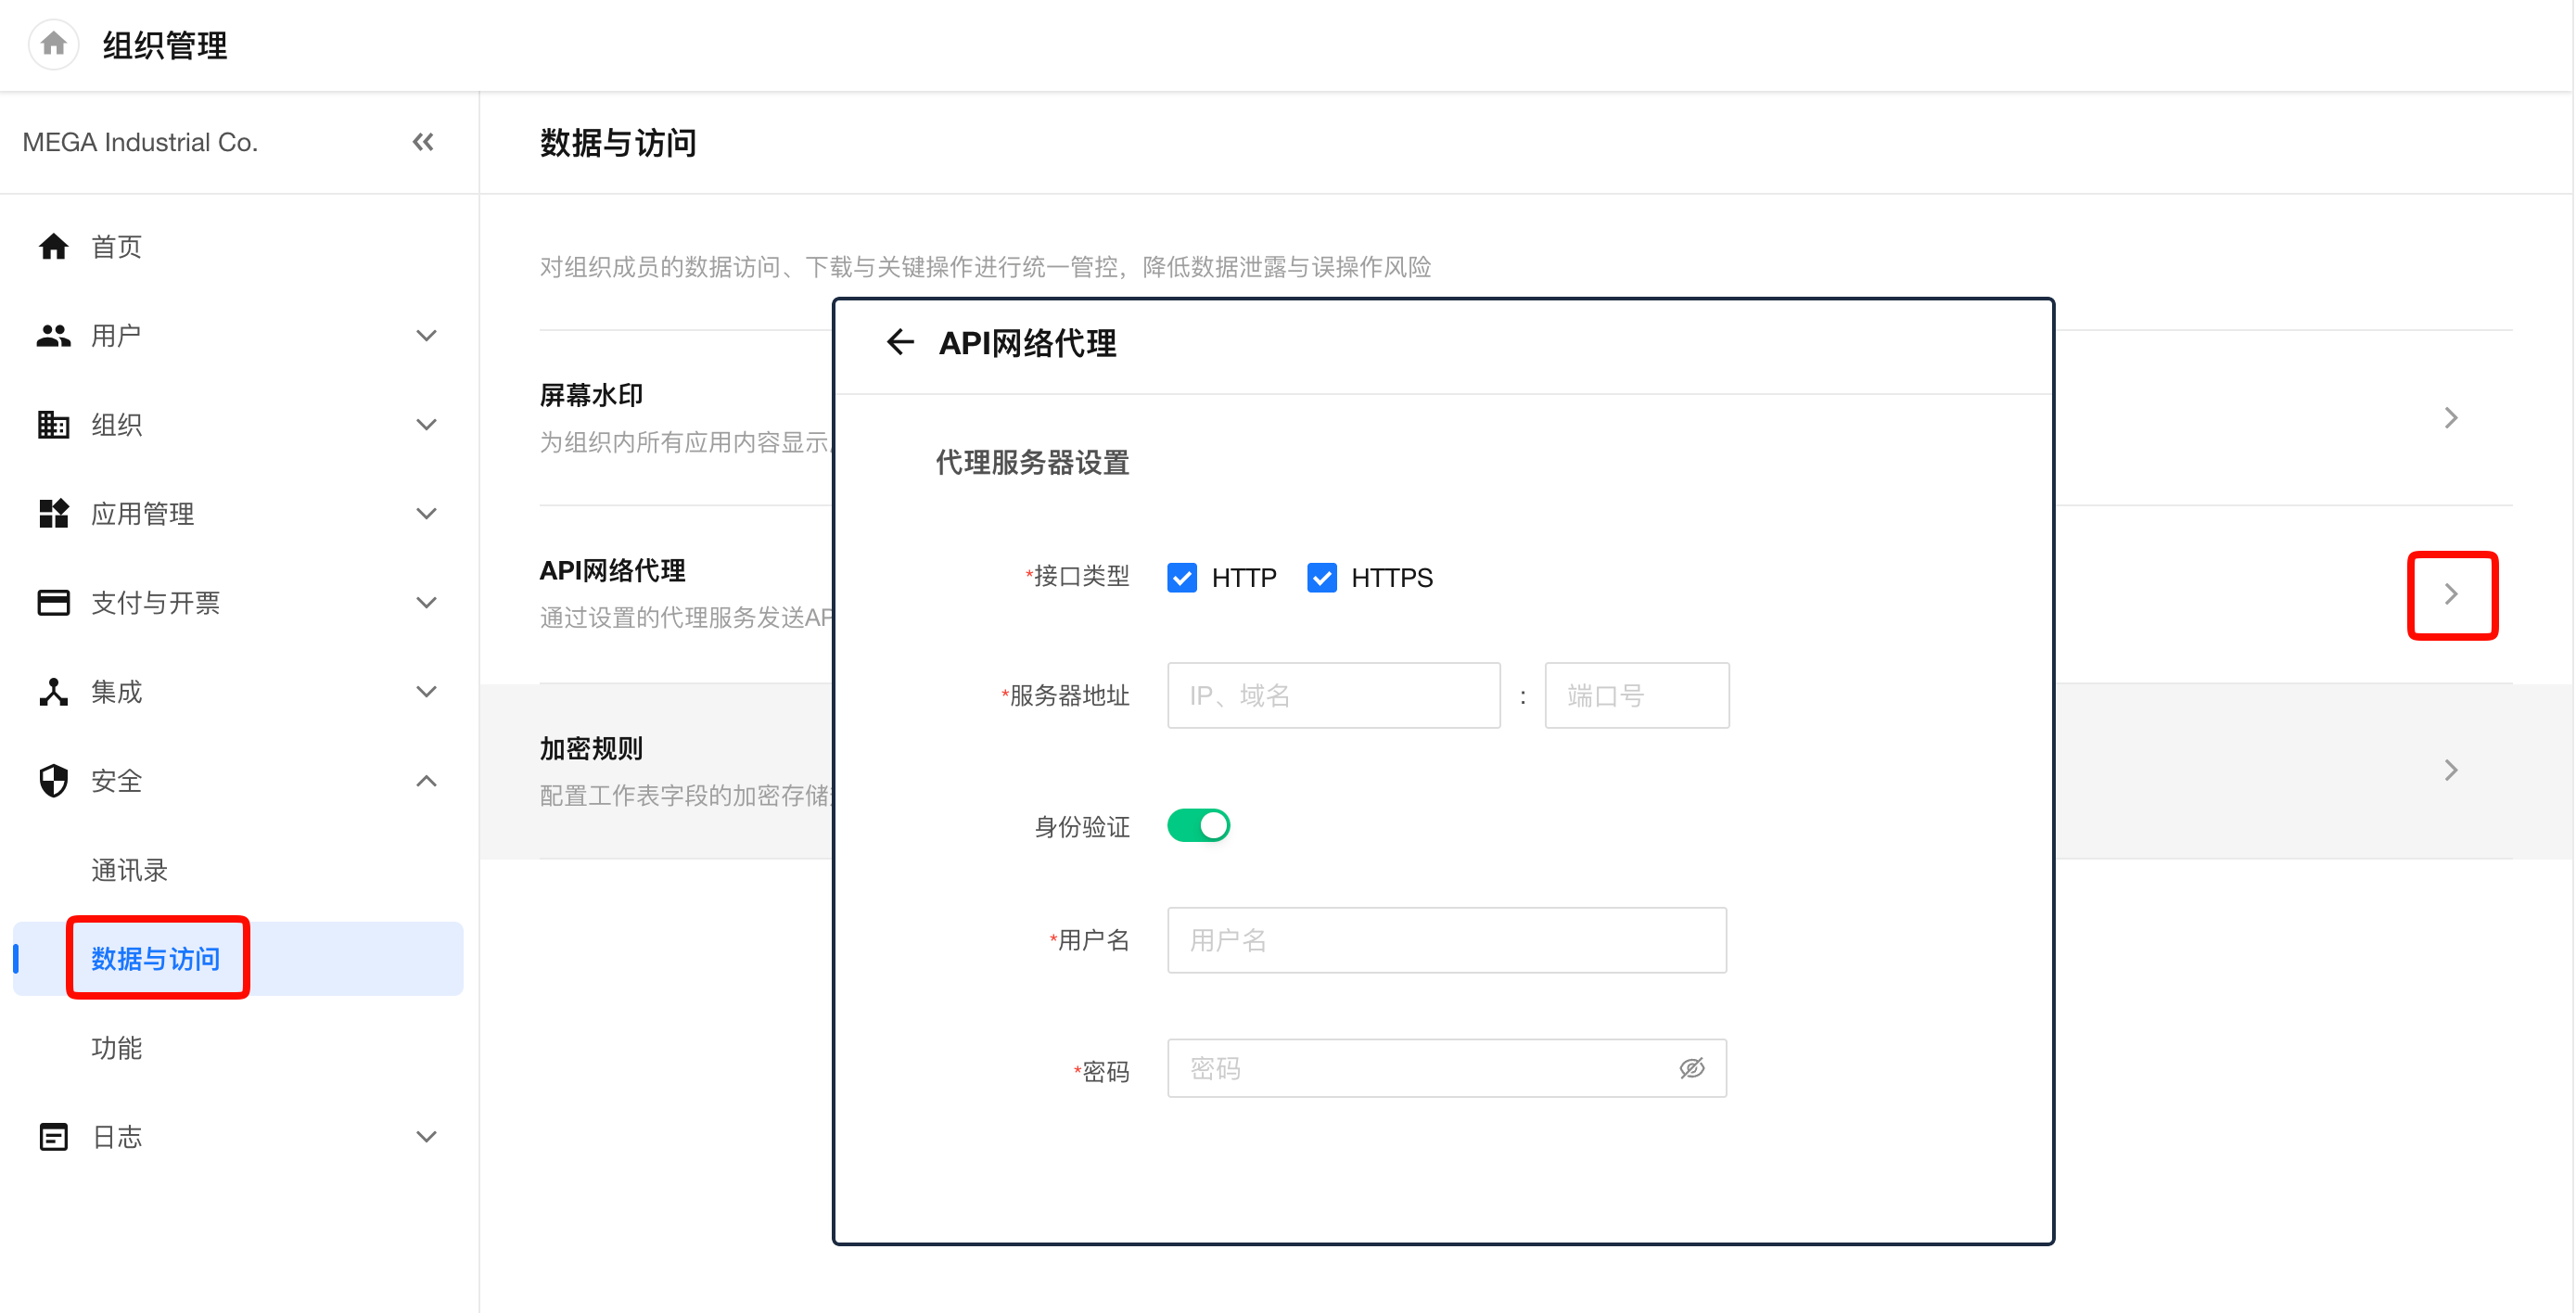Click the 日志 log icon

tap(53, 1136)
